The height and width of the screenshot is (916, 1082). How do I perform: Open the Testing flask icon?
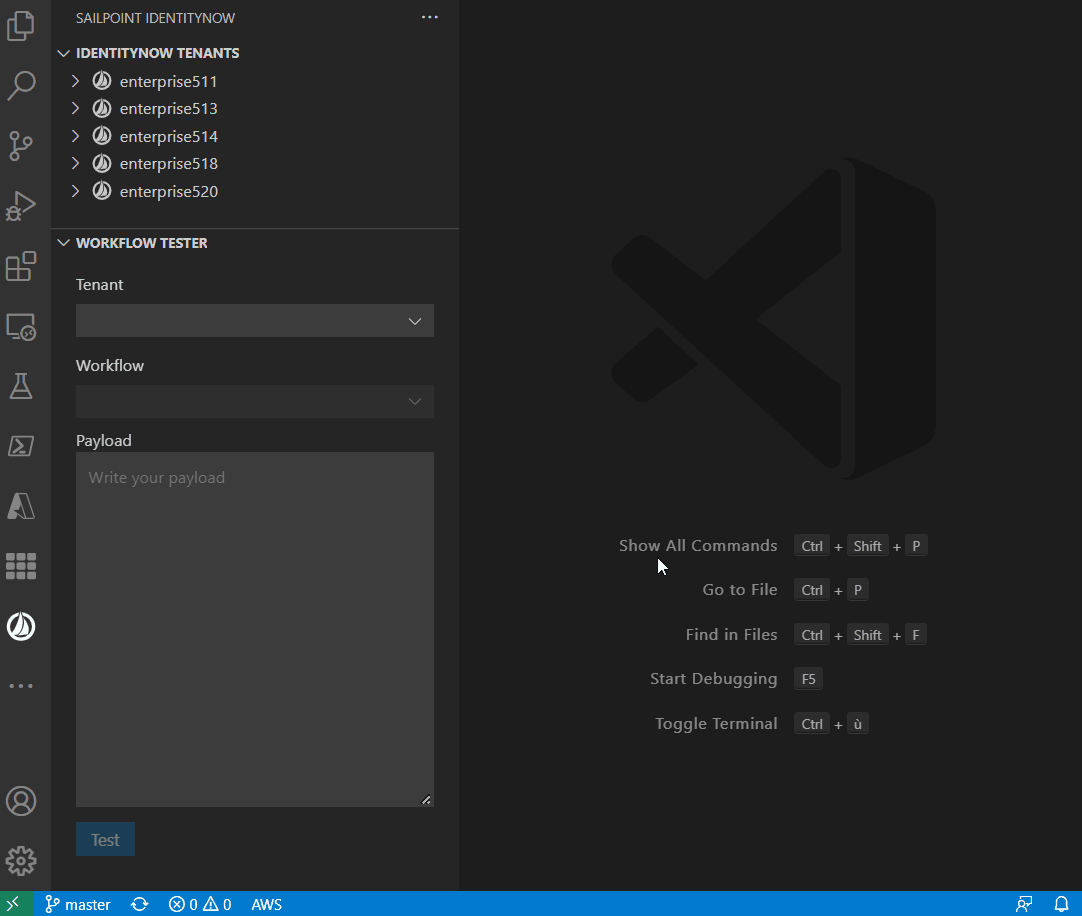(21, 387)
